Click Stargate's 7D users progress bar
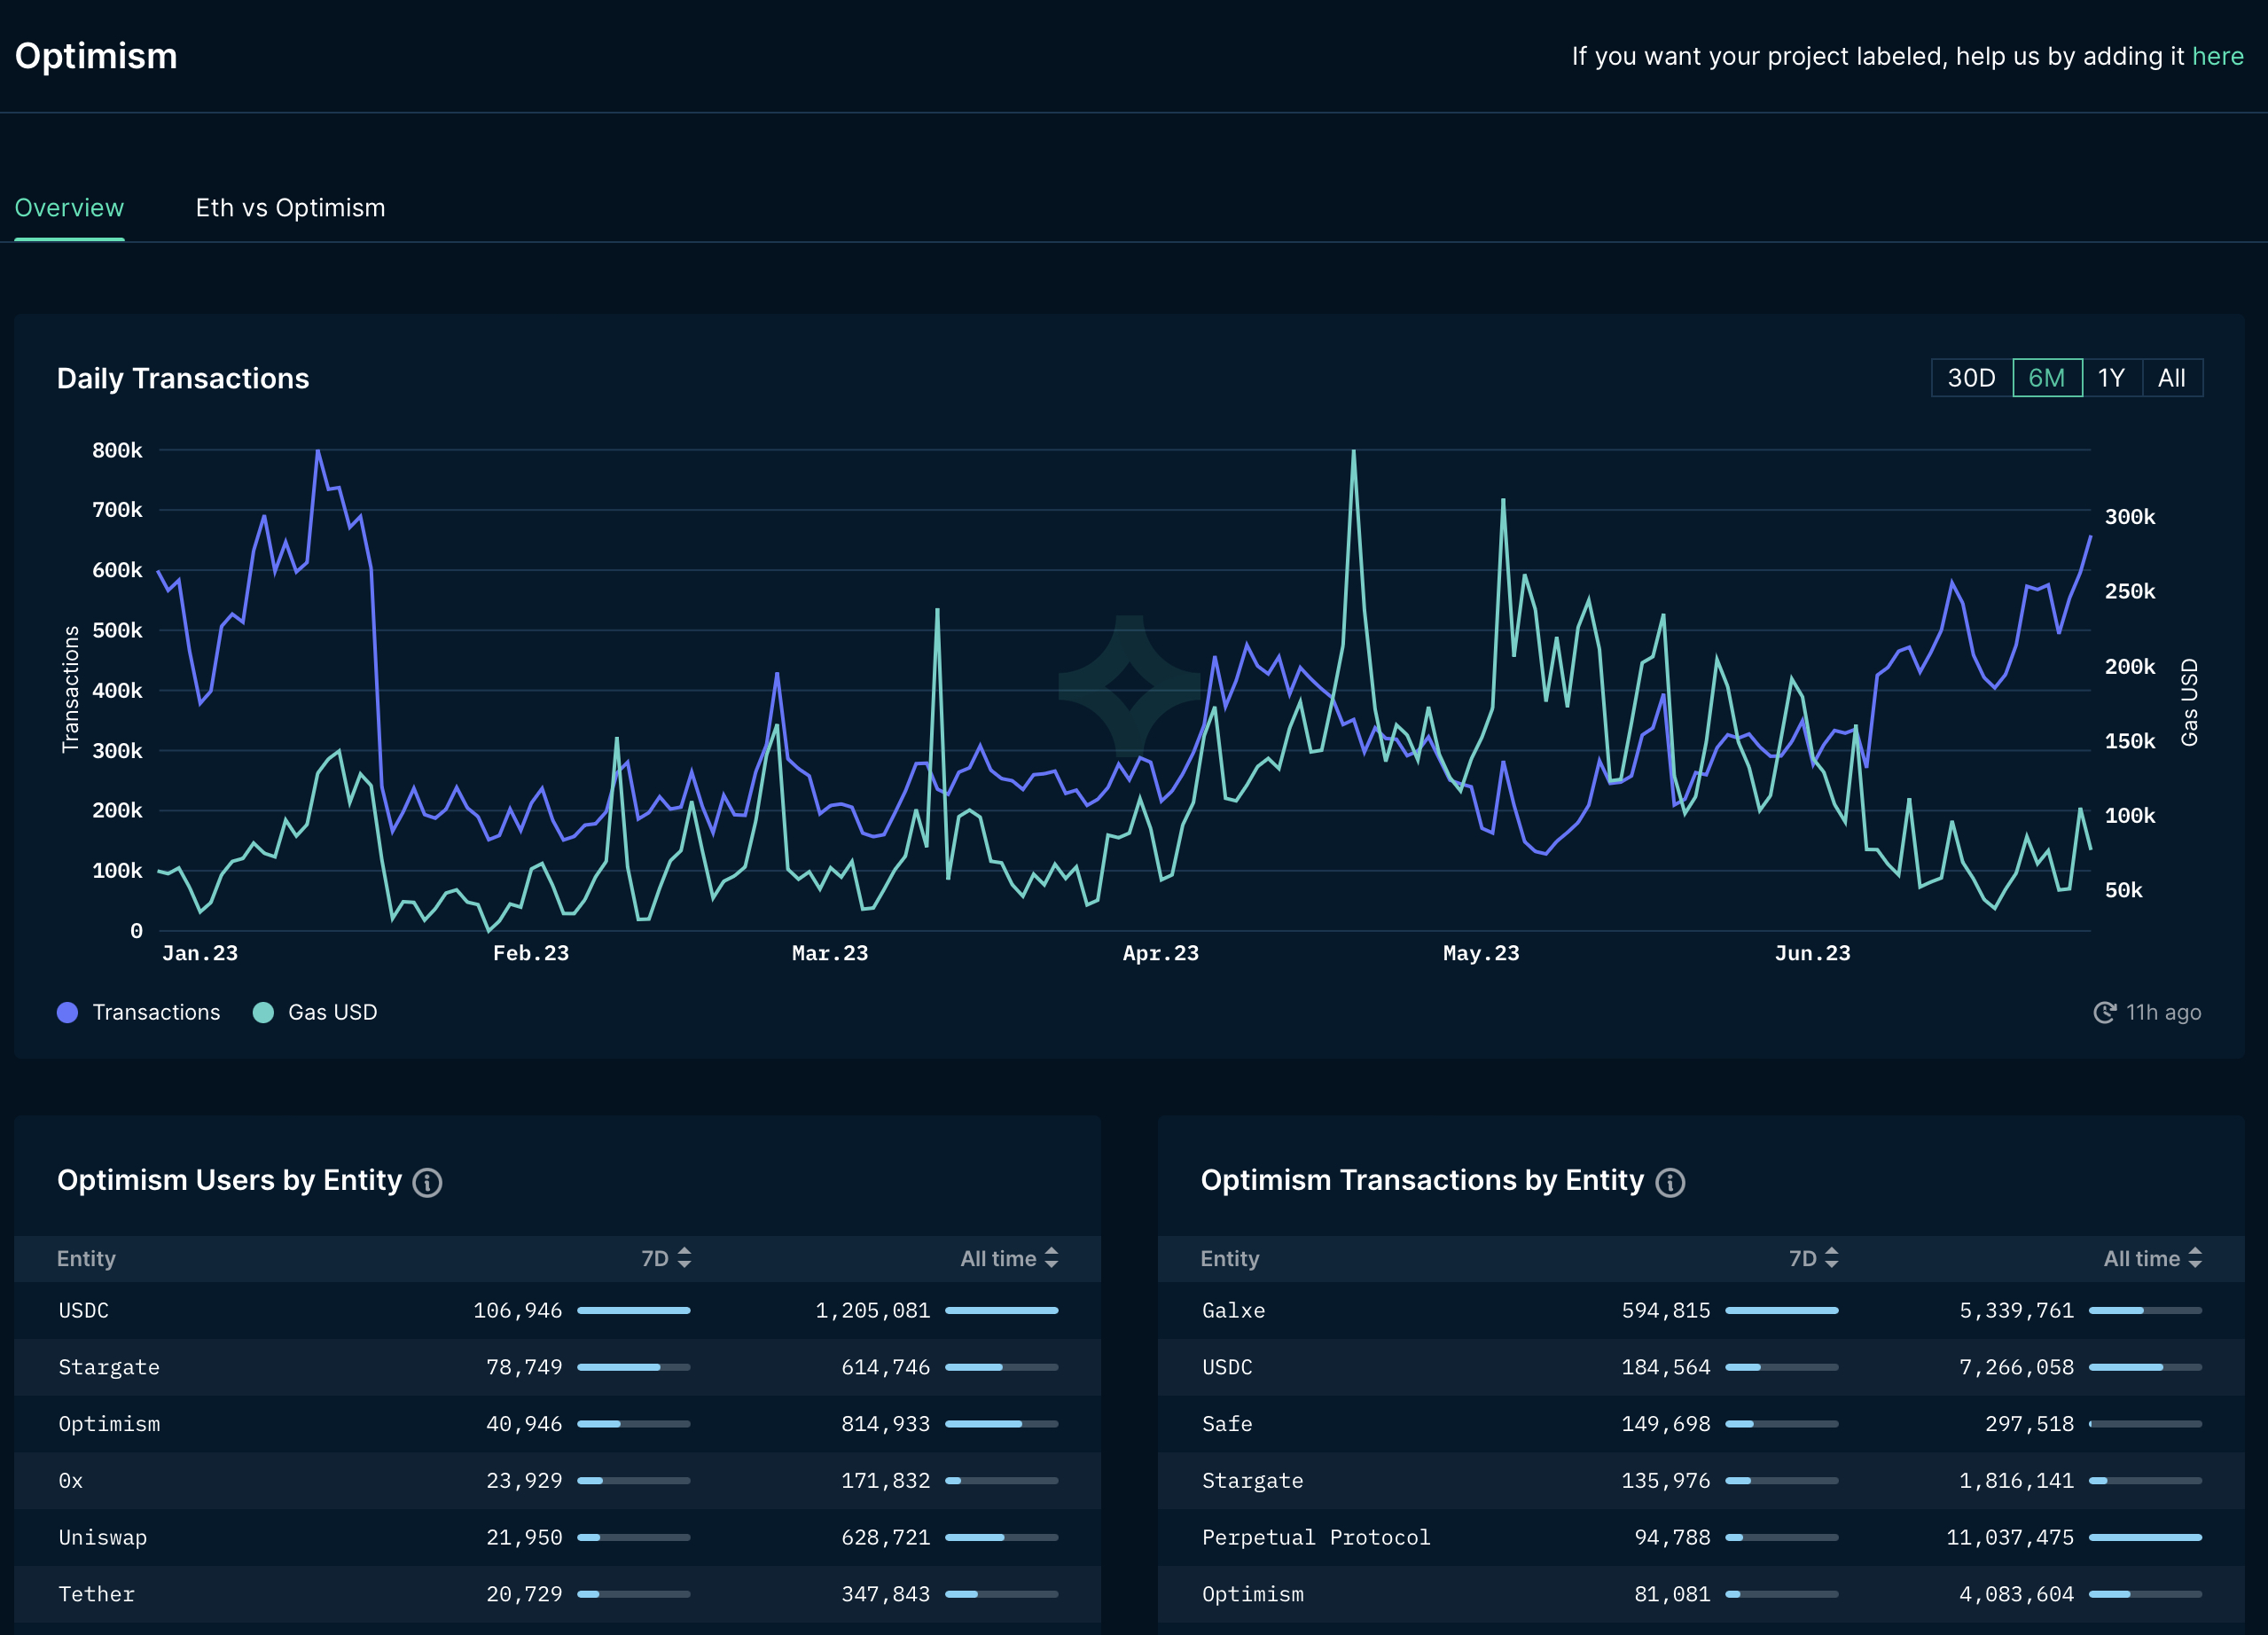The image size is (2268, 1635). 634,1367
